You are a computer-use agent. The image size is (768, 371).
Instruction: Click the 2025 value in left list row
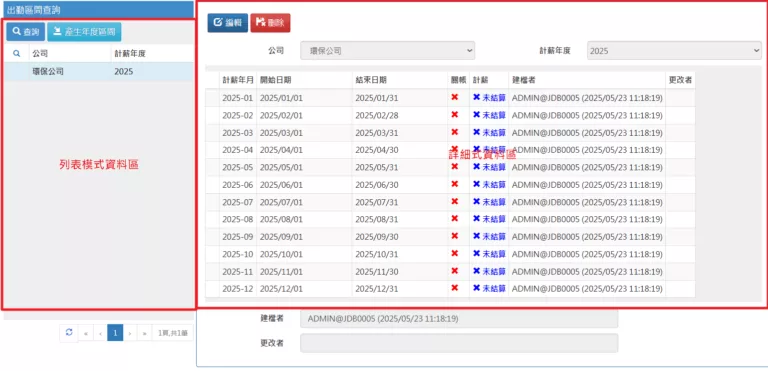123,72
